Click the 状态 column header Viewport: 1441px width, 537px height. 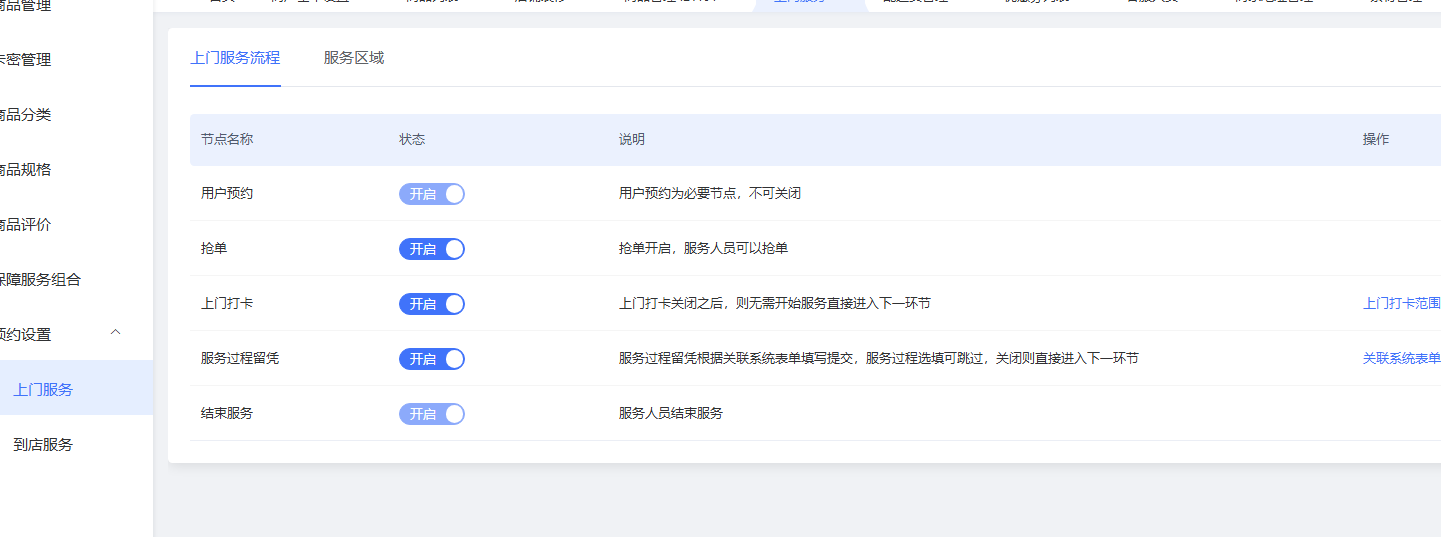pyautogui.click(x=412, y=140)
